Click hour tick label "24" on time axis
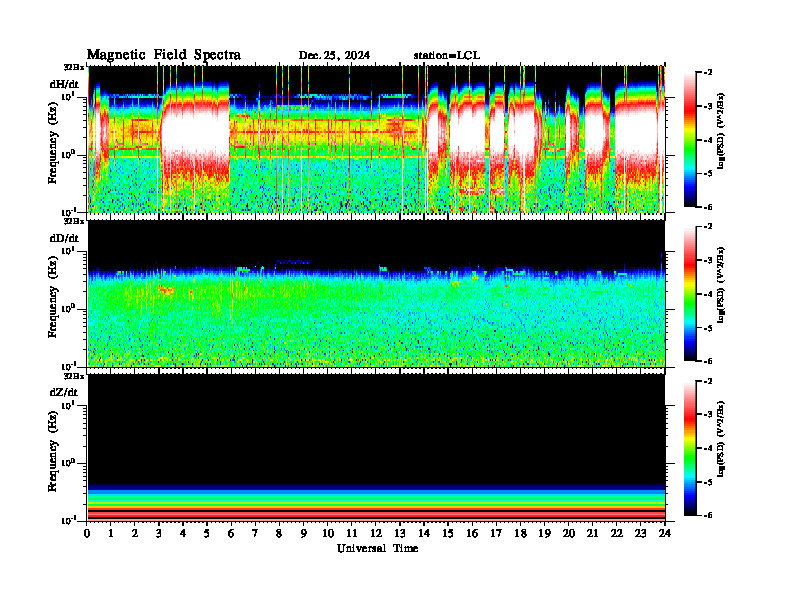Viewport: 792px width, 612px height. (x=665, y=533)
